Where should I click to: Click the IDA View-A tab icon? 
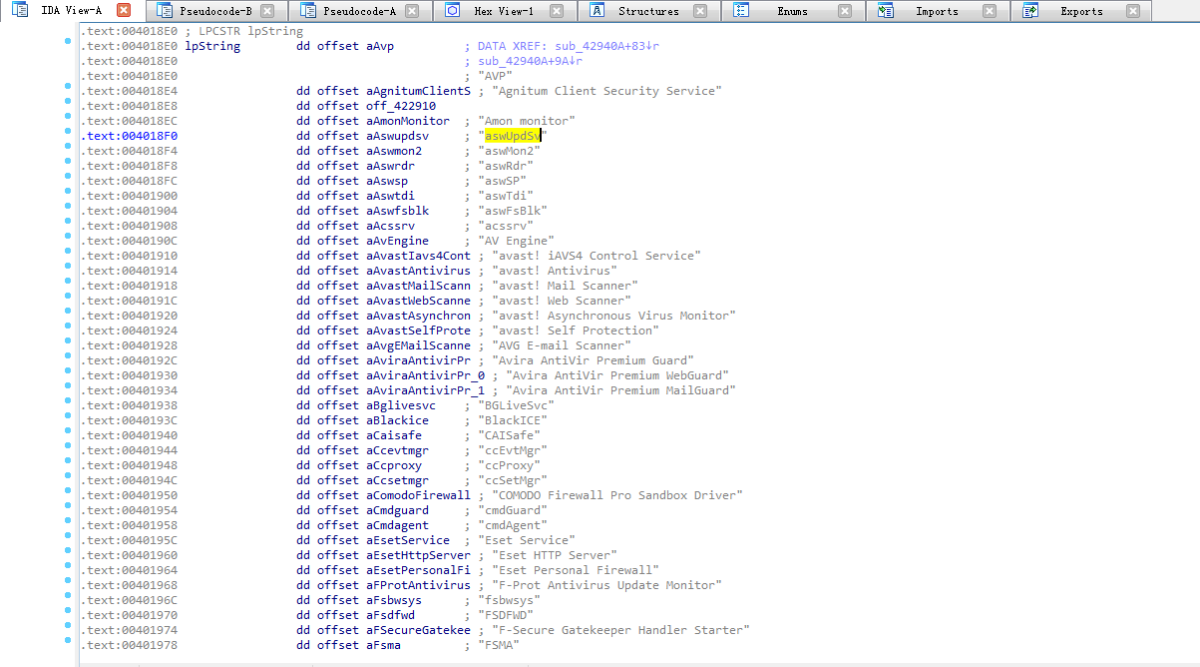click(x=20, y=11)
